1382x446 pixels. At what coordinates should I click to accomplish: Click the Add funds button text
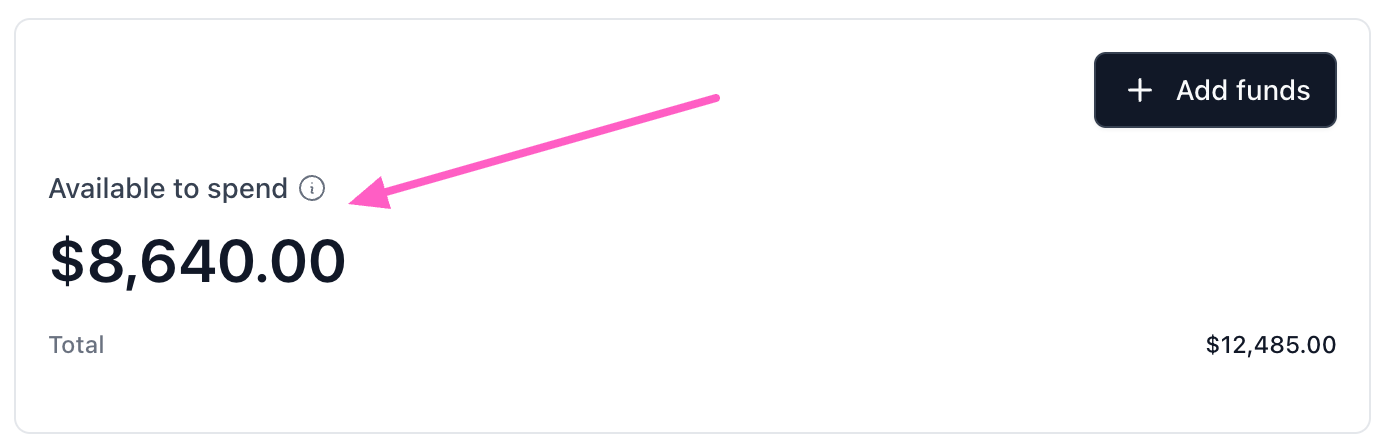(1243, 91)
